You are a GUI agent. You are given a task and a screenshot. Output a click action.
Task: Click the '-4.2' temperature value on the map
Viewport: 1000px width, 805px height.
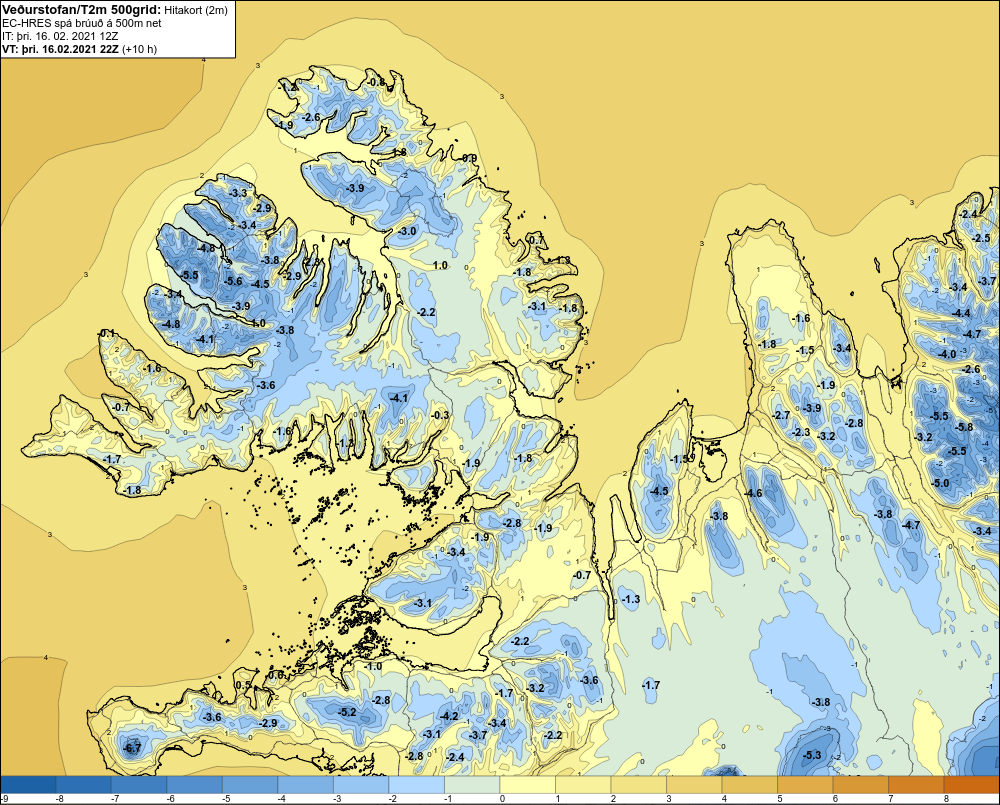[449, 716]
